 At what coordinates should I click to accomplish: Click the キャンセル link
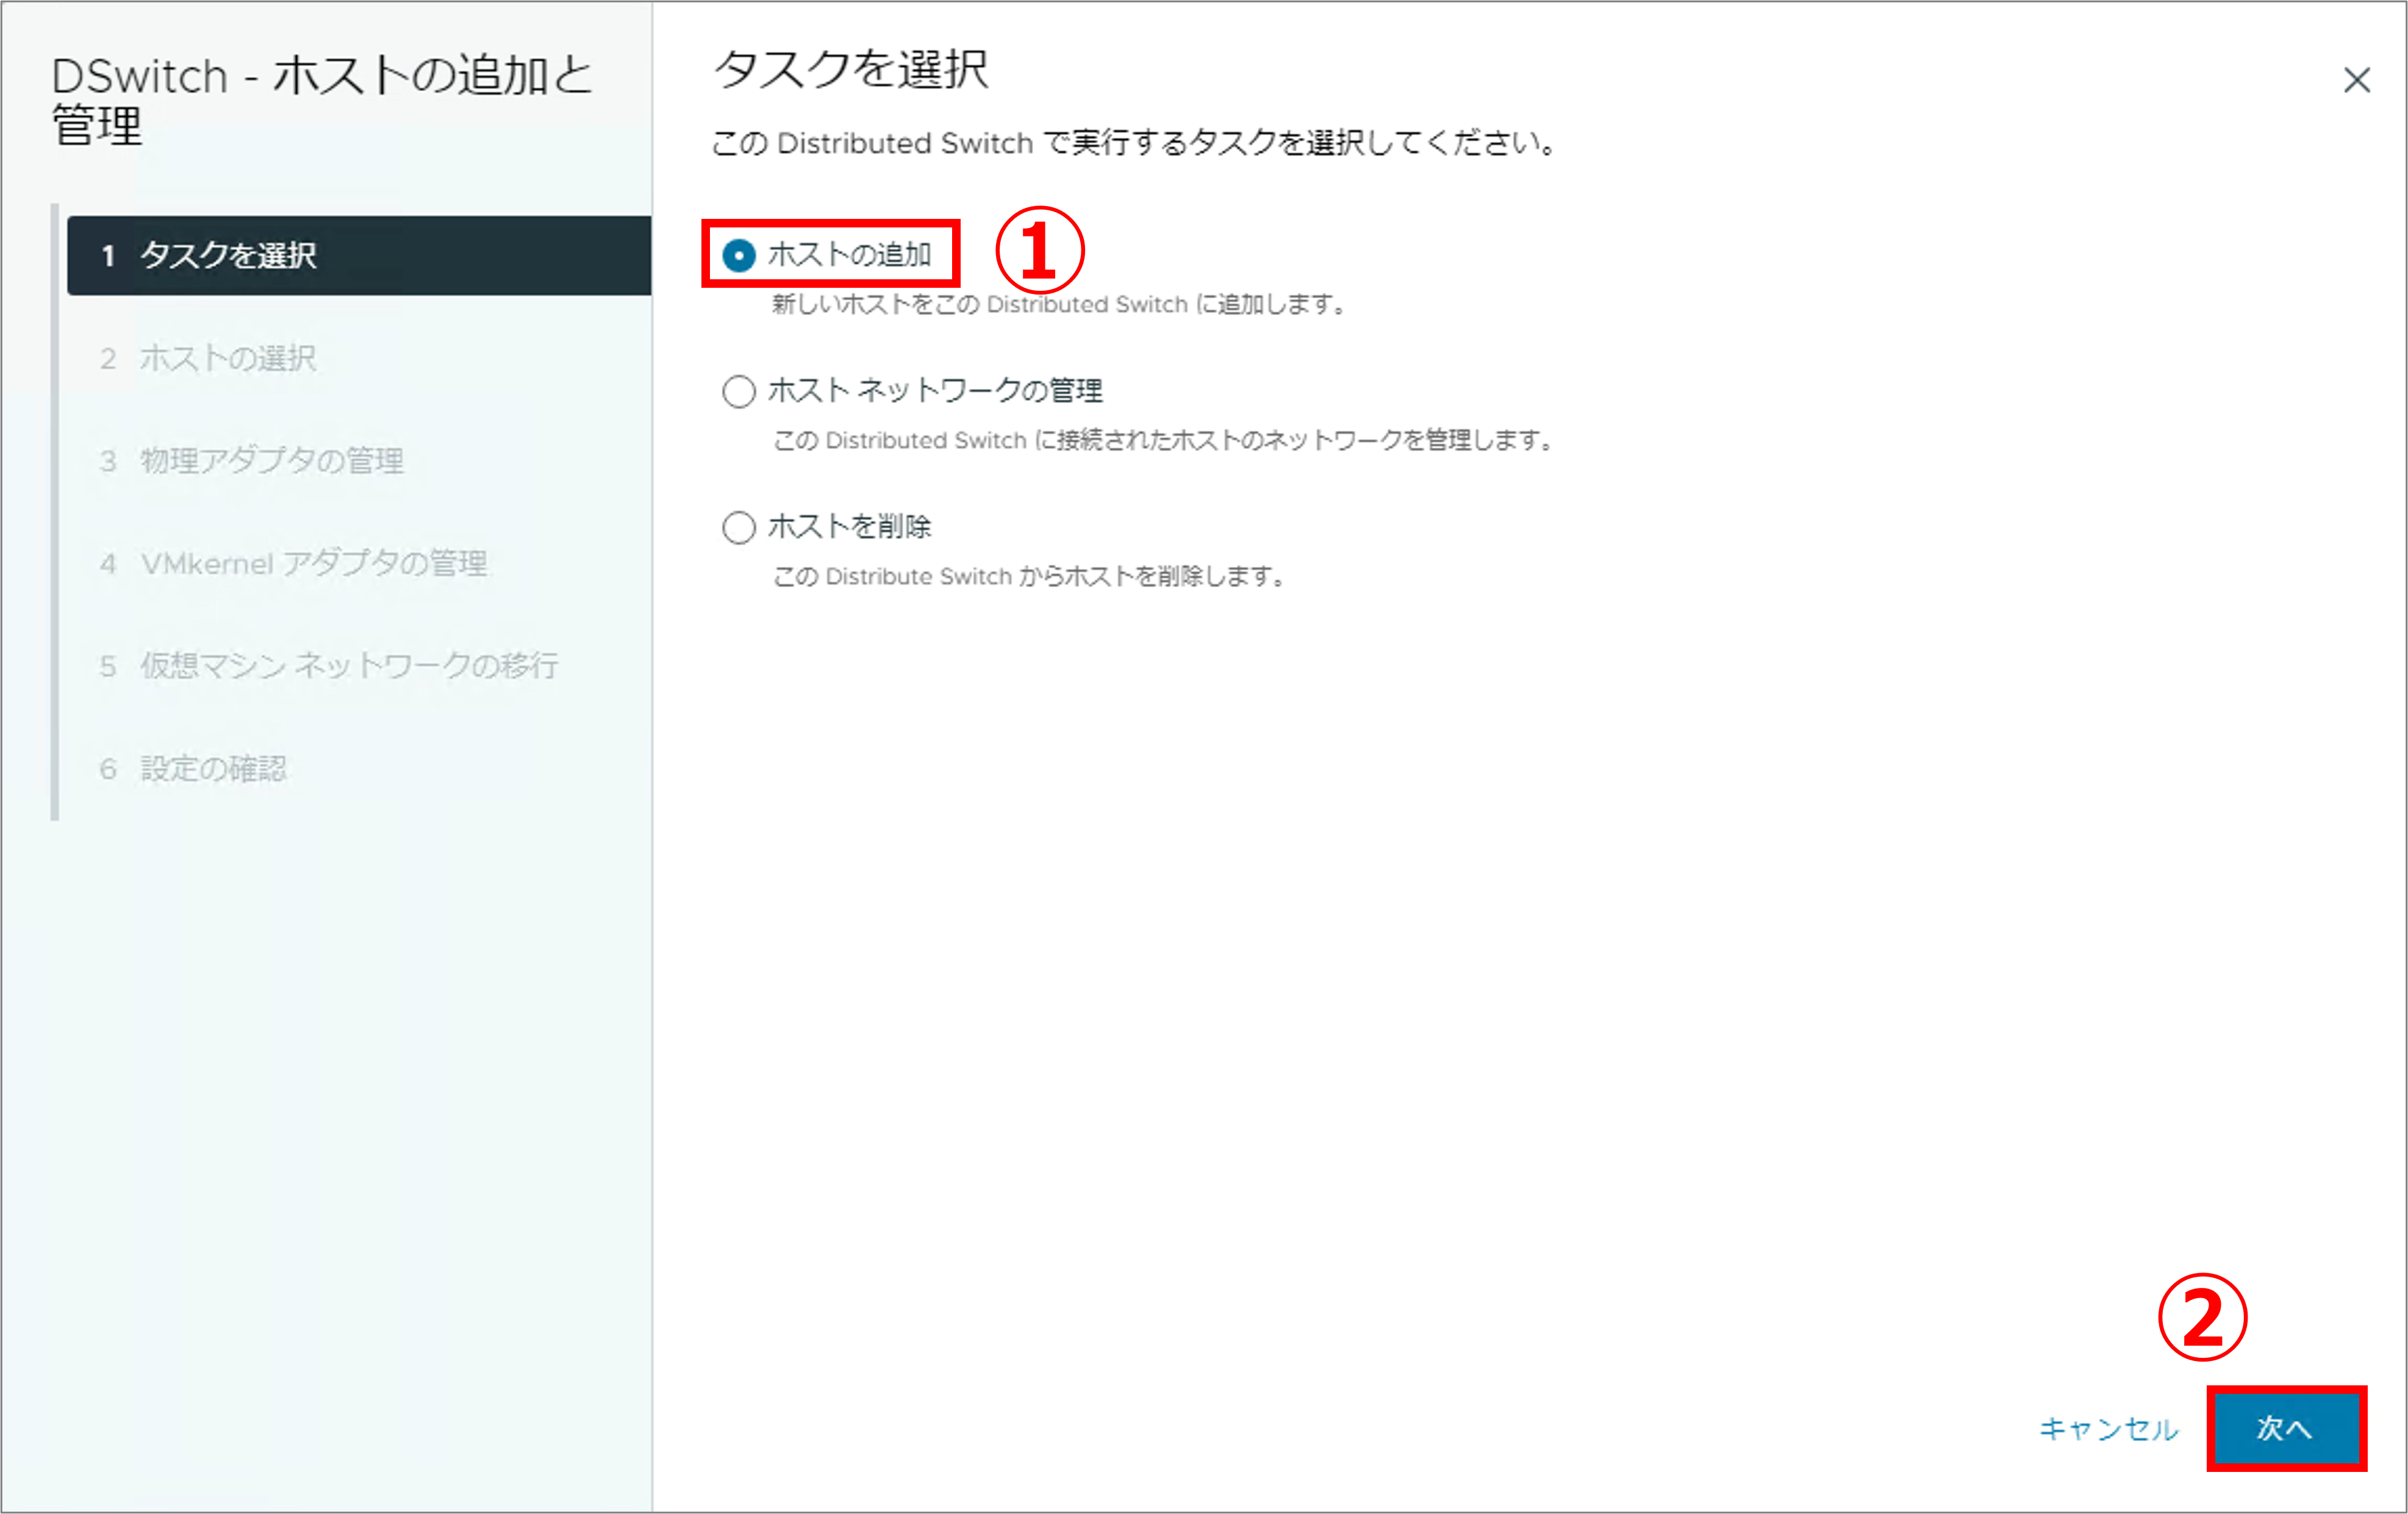(2108, 1429)
